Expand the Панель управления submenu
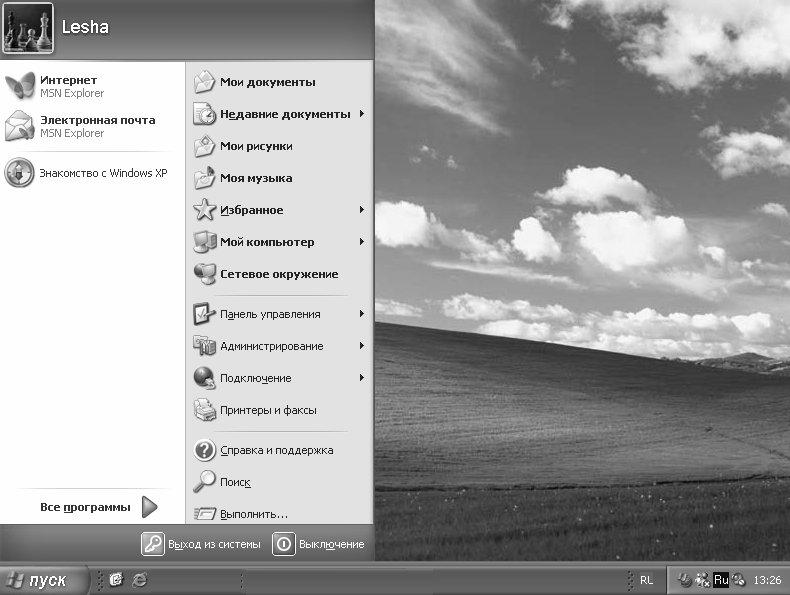Image resolution: width=790 pixels, height=595 pixels. (270, 314)
